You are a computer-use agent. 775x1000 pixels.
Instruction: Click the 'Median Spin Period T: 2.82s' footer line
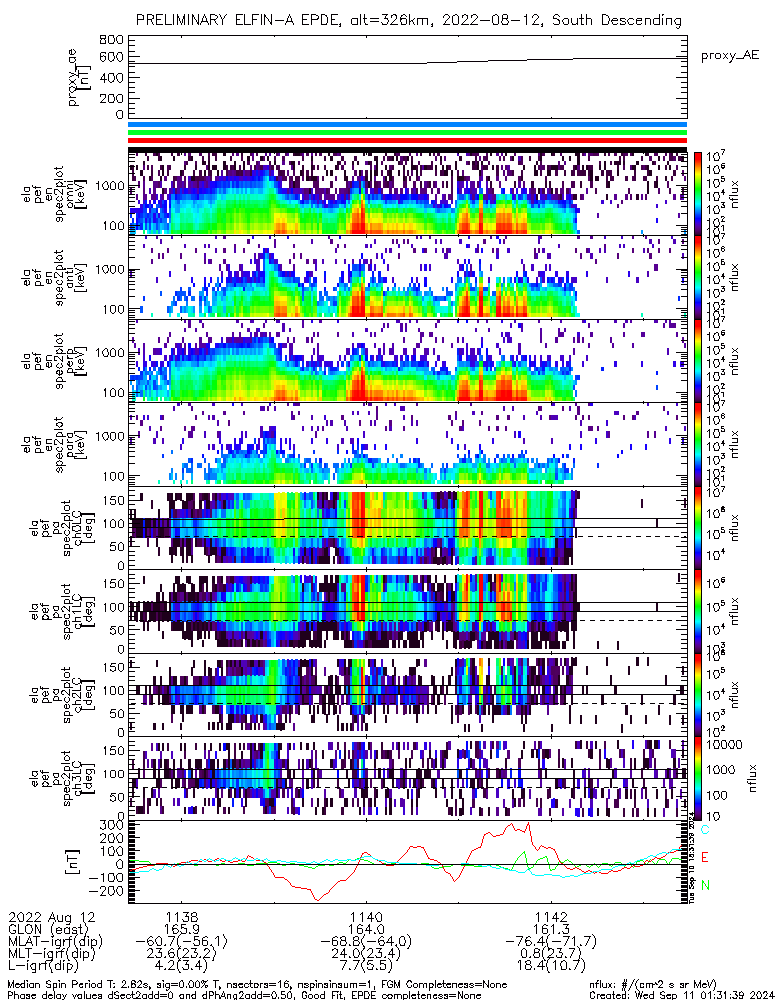257,985
